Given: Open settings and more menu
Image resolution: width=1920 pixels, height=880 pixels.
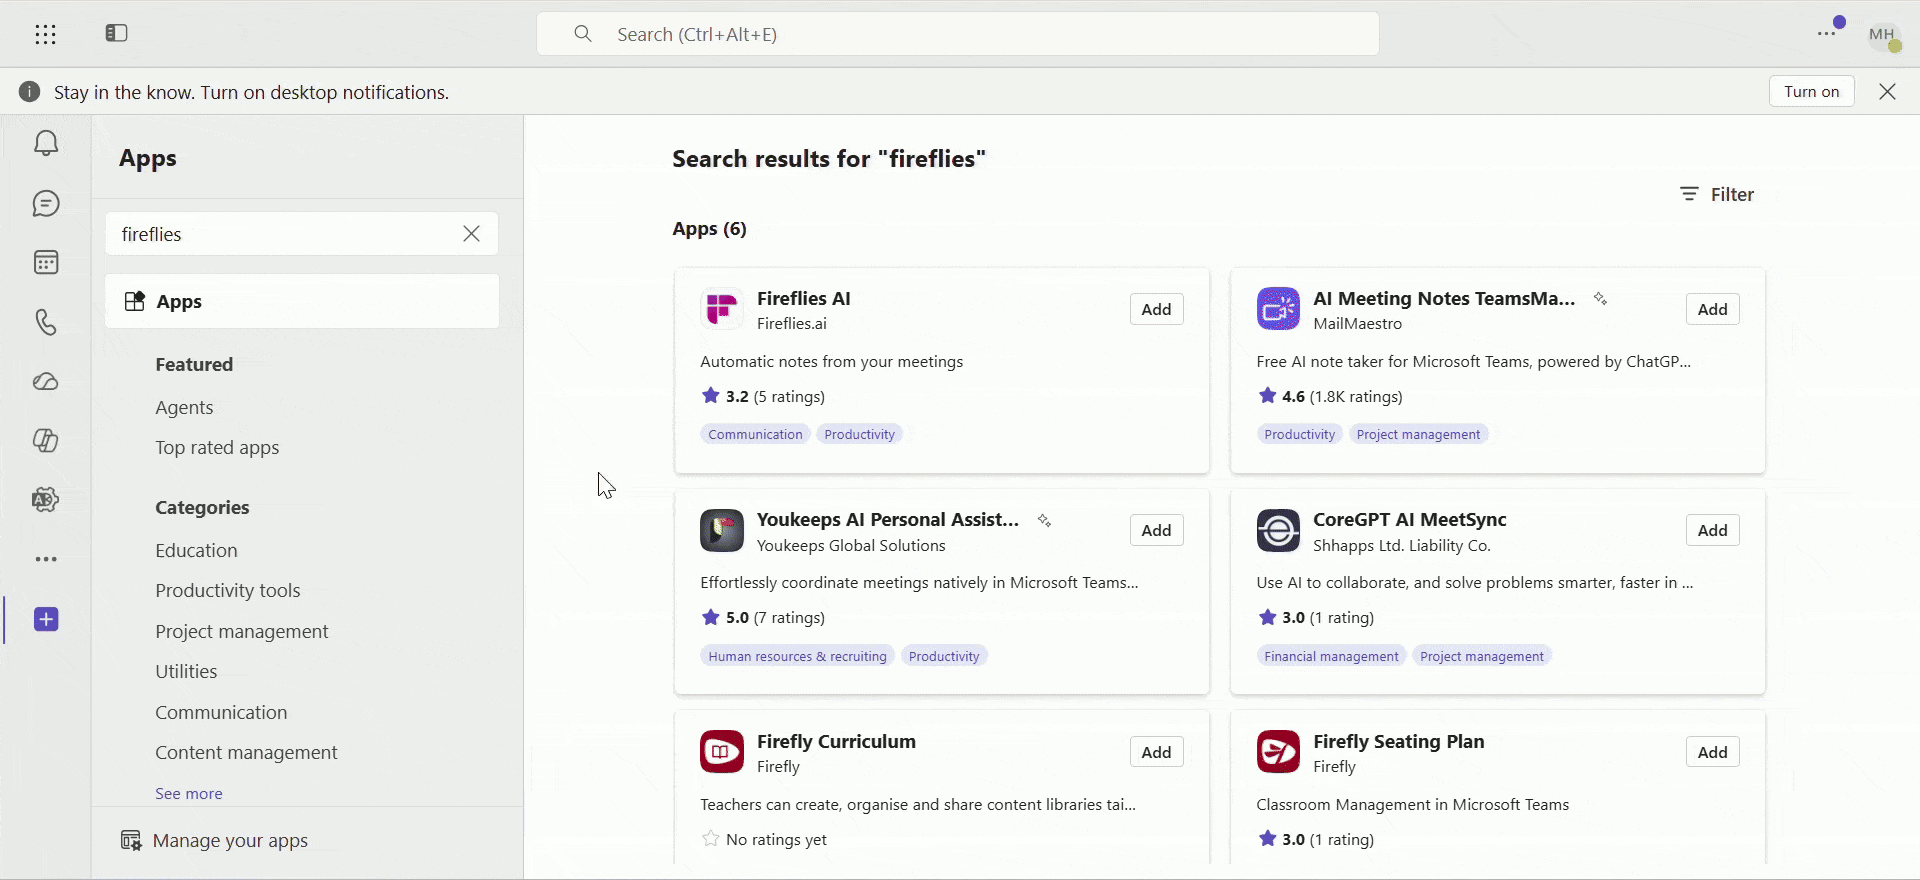Looking at the screenshot, I should 1827,33.
